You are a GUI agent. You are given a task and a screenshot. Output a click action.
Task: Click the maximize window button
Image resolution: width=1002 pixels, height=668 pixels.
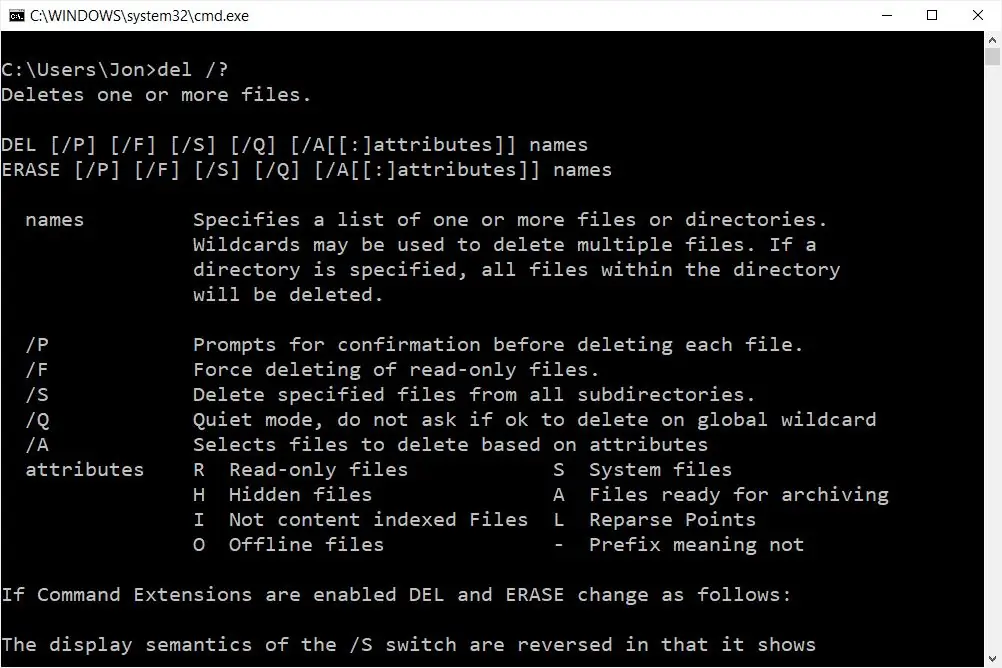pyautogui.click(x=932, y=15)
